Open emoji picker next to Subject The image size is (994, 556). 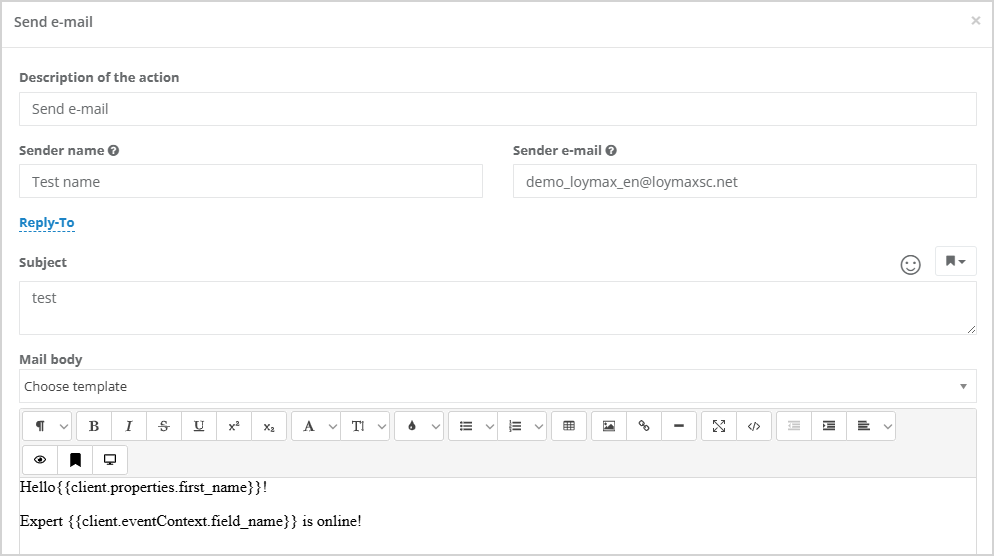(x=910, y=264)
